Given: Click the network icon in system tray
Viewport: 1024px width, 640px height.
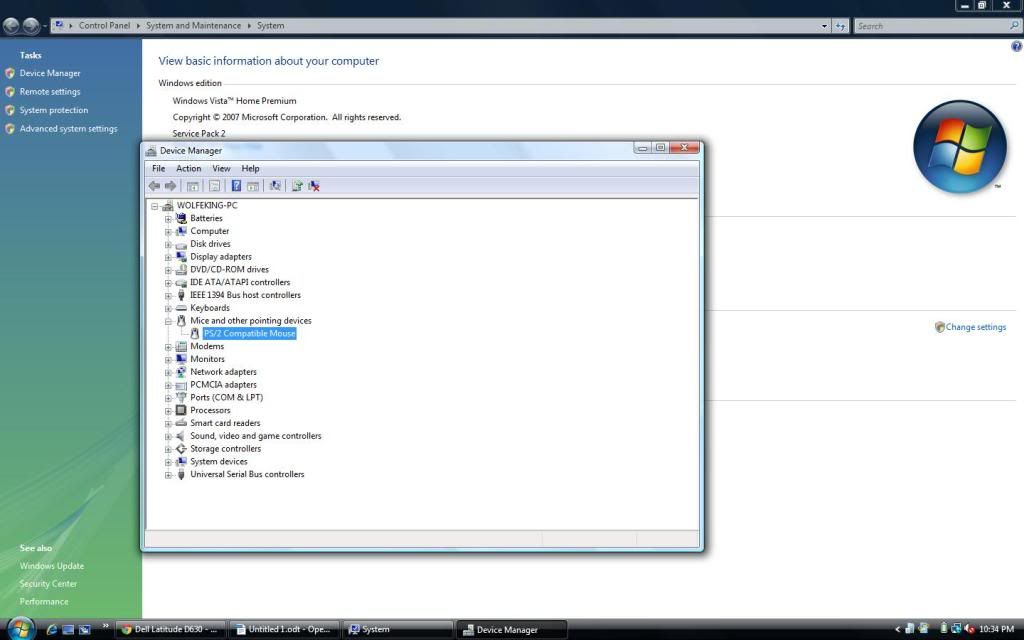Looking at the screenshot, I should [x=956, y=629].
